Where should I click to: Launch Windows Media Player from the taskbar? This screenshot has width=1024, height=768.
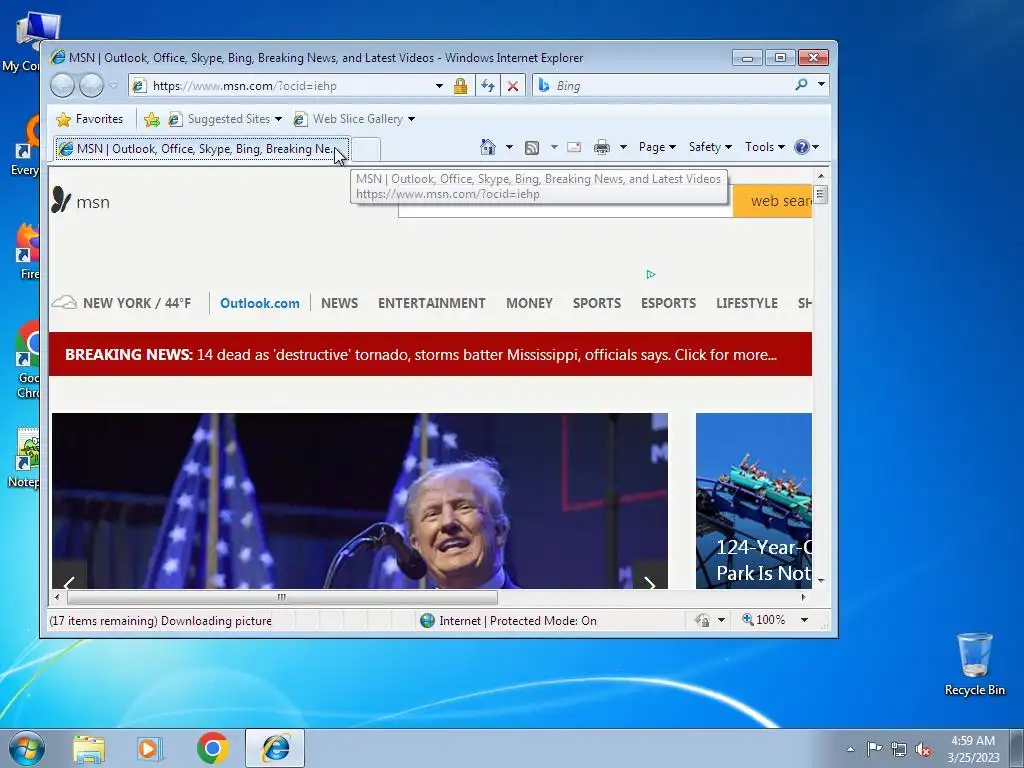pyautogui.click(x=150, y=748)
